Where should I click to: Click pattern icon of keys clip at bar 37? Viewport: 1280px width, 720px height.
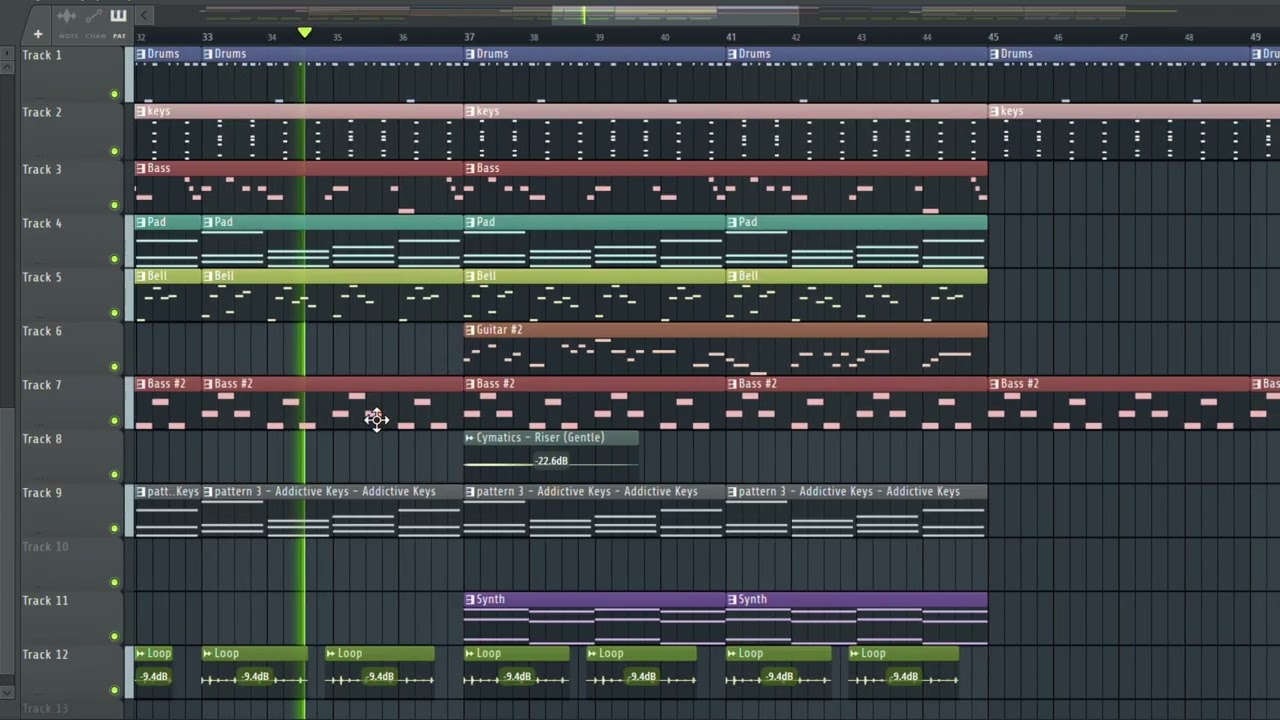(470, 112)
